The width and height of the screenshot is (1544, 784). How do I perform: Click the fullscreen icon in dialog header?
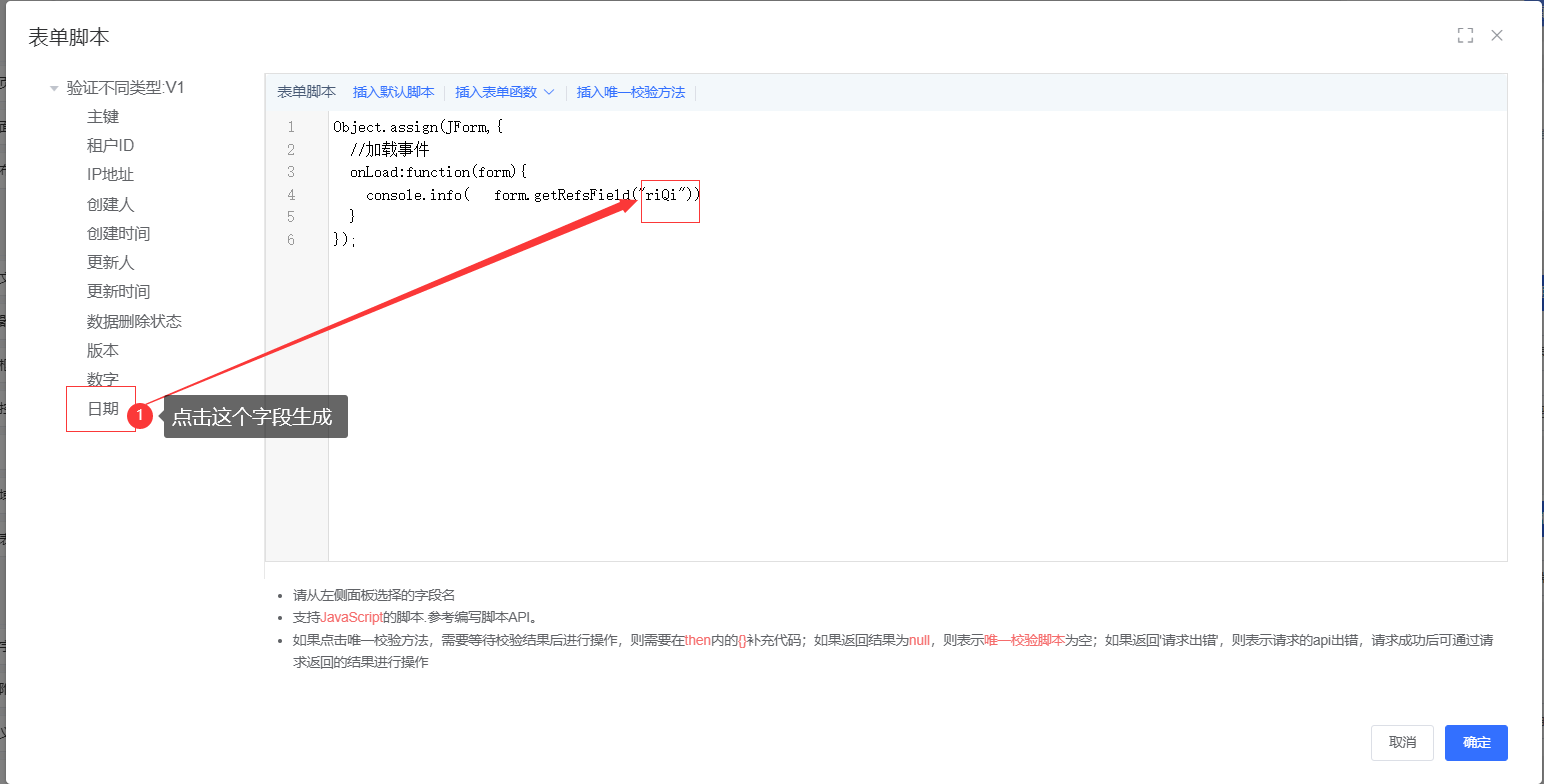pos(1465,36)
